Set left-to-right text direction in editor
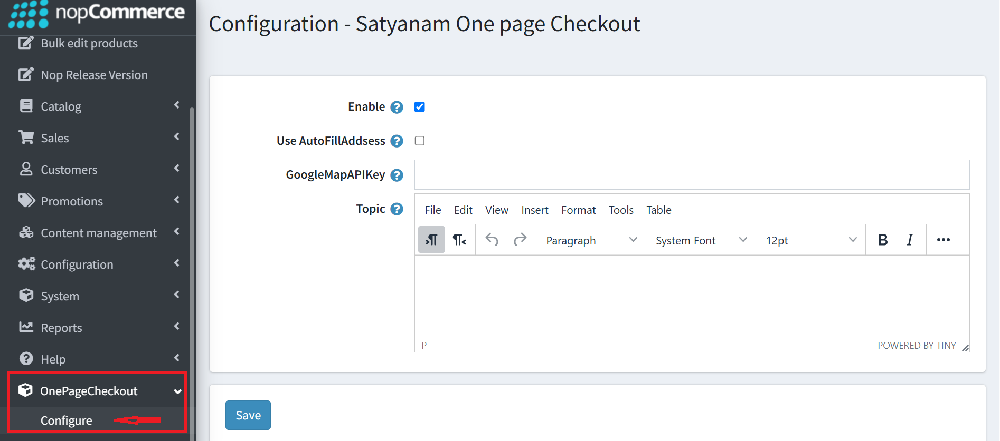This screenshot has width=1000, height=441. 432,240
